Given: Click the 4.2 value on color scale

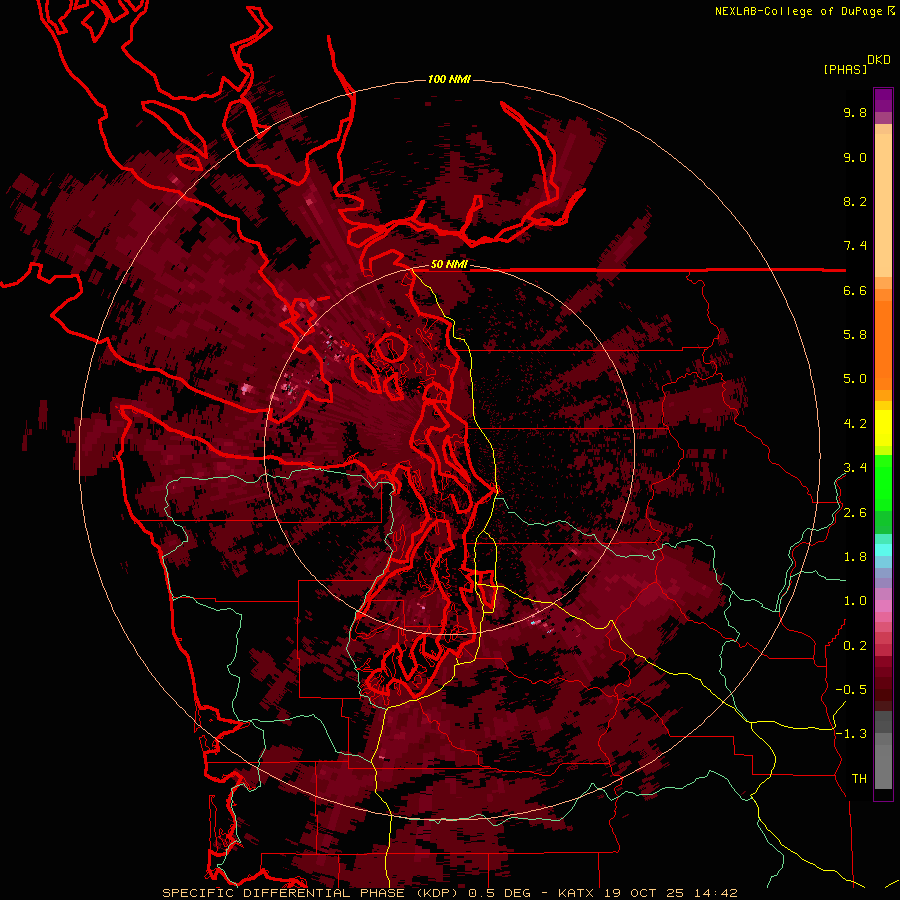Looking at the screenshot, I should click(x=855, y=424).
